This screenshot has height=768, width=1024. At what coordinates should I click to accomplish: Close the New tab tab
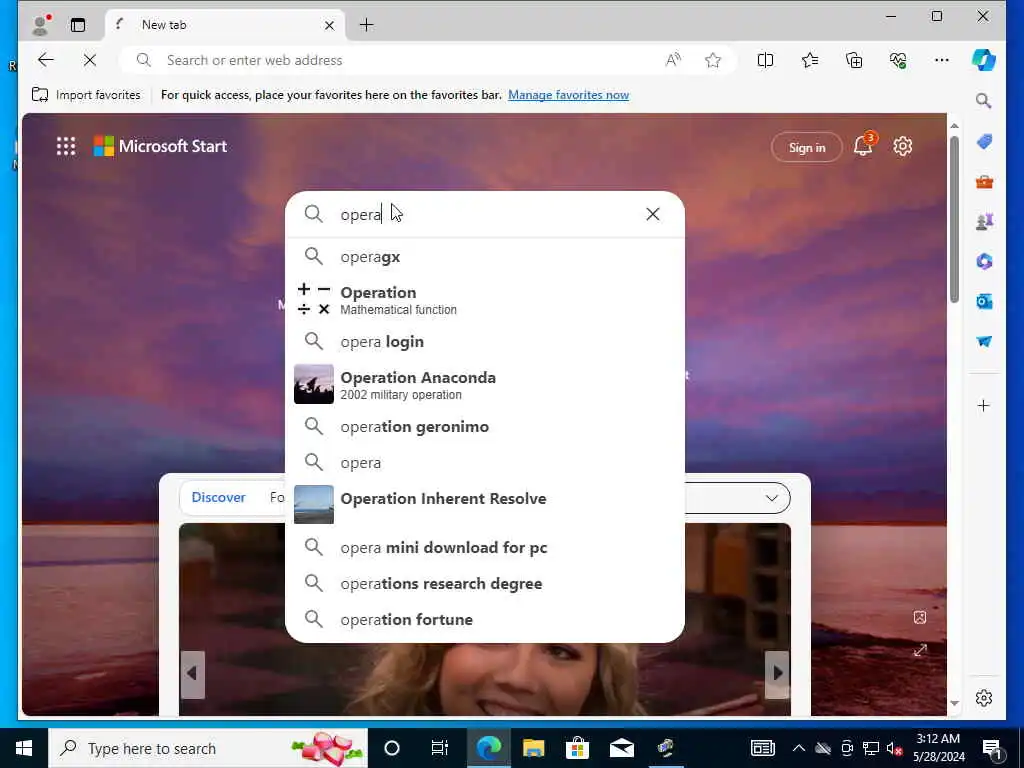pyautogui.click(x=329, y=25)
